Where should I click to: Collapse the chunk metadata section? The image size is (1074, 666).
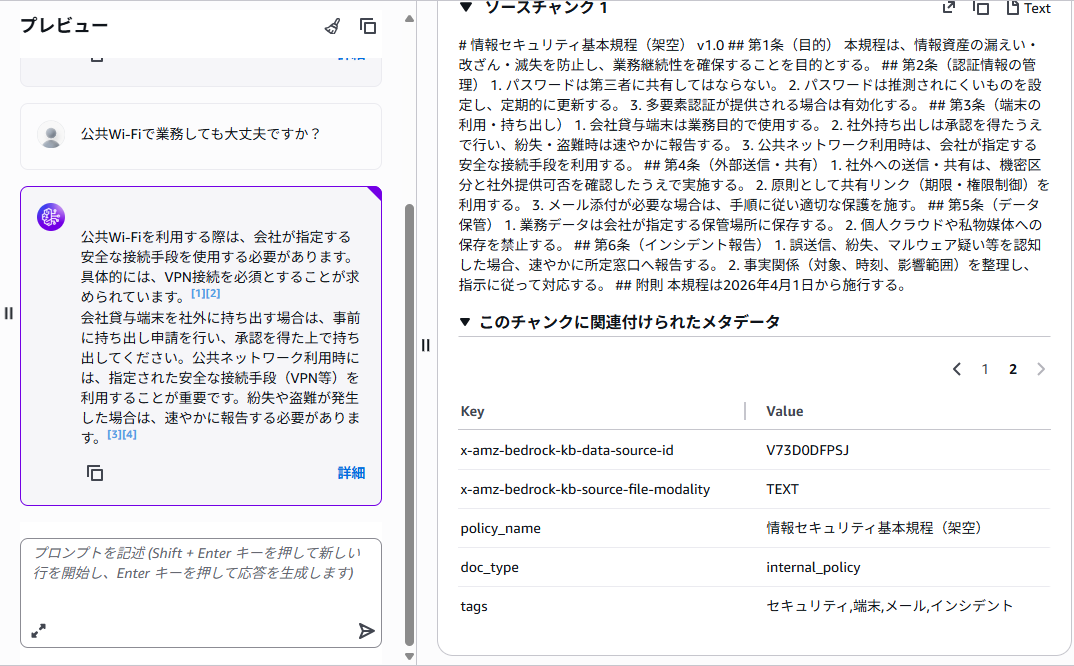[465, 322]
